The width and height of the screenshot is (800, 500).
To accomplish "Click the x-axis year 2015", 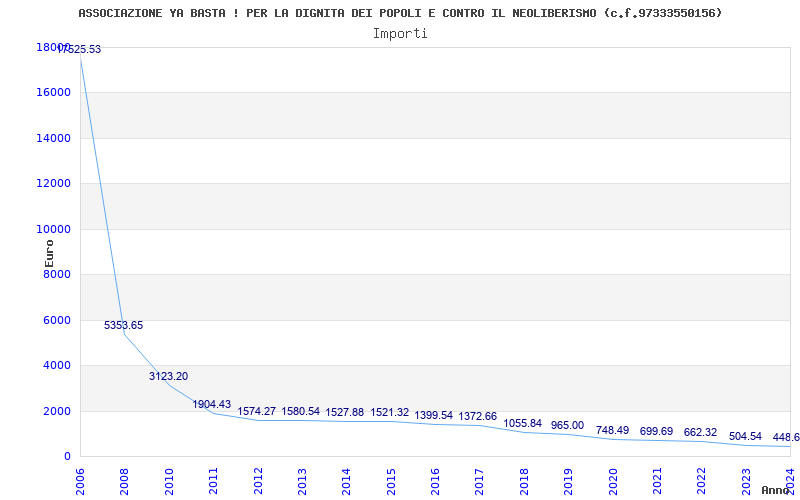I will (x=391, y=481).
